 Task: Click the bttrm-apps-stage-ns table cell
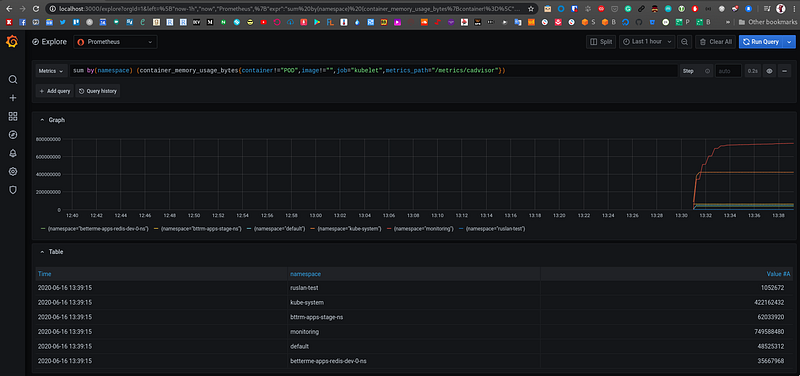(x=316, y=317)
